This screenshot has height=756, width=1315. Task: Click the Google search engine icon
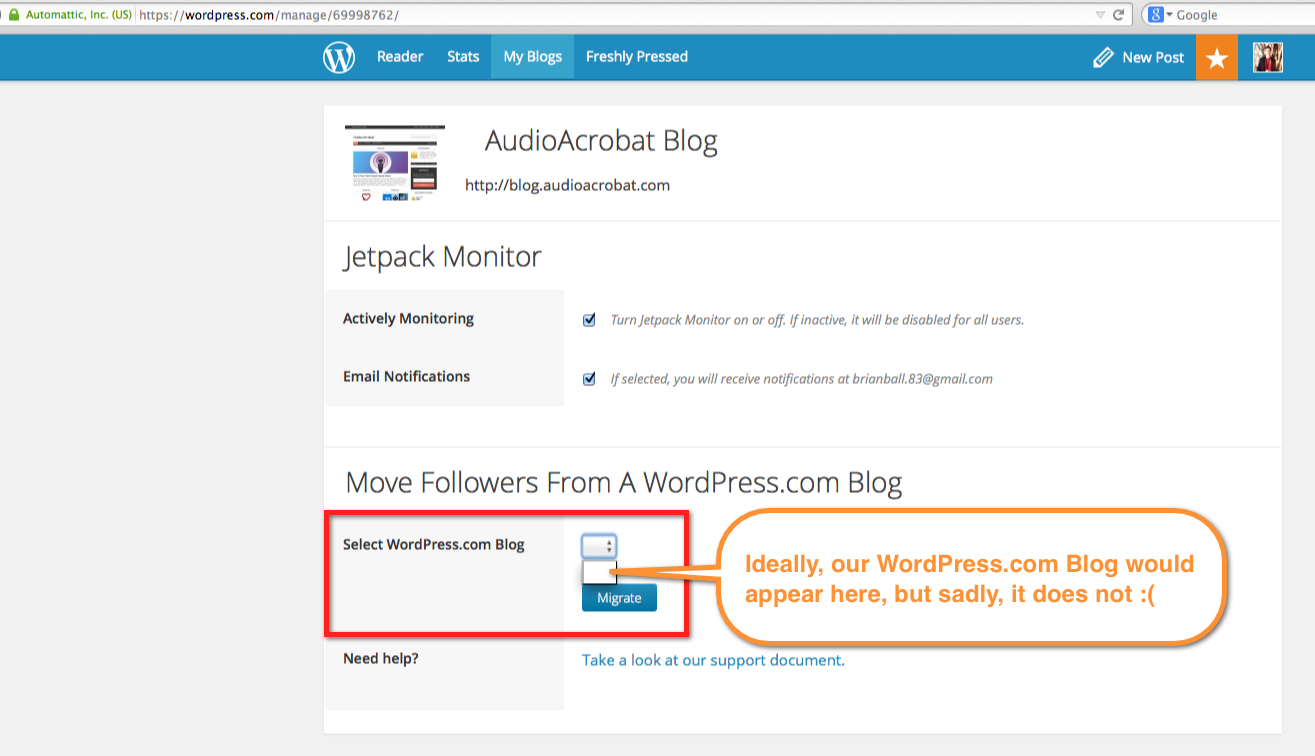(x=1156, y=15)
